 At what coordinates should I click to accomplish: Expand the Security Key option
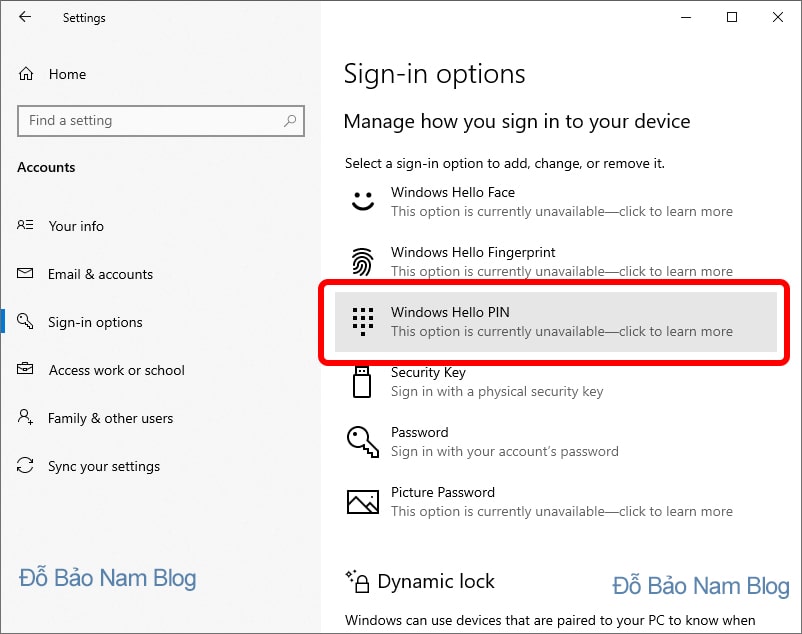[x=556, y=381]
